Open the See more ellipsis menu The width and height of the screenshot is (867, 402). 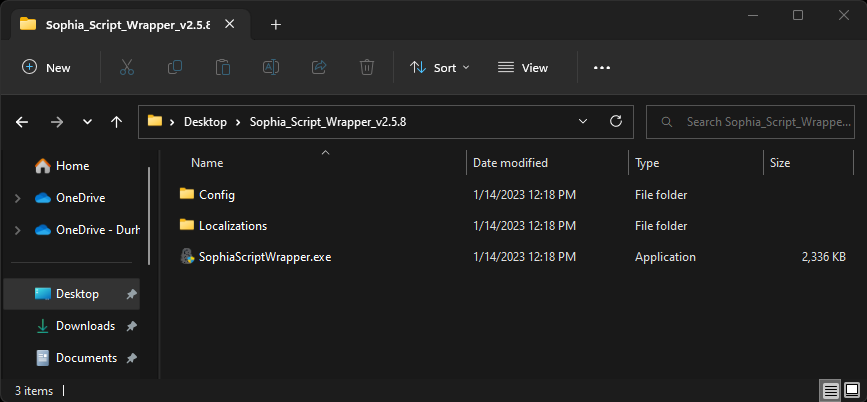click(602, 67)
